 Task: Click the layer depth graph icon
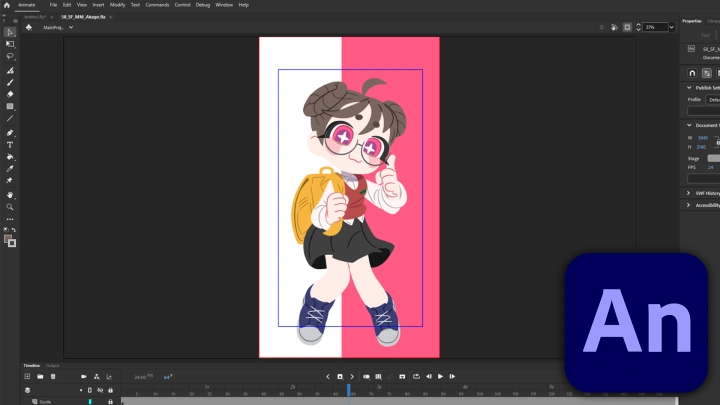pyautogui.click(x=109, y=377)
